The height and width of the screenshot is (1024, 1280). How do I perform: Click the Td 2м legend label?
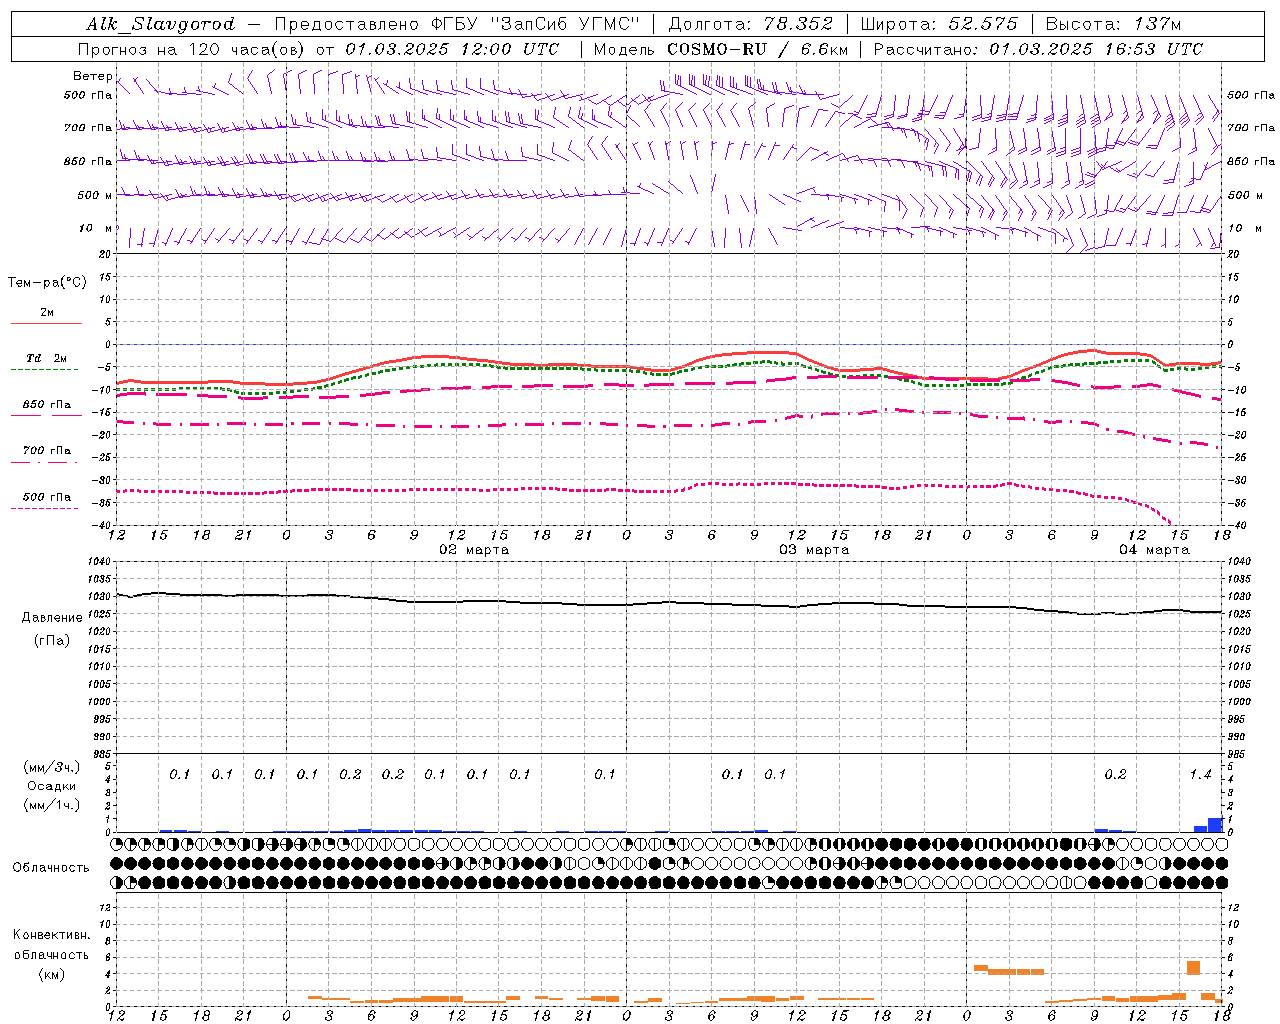pyautogui.click(x=46, y=358)
